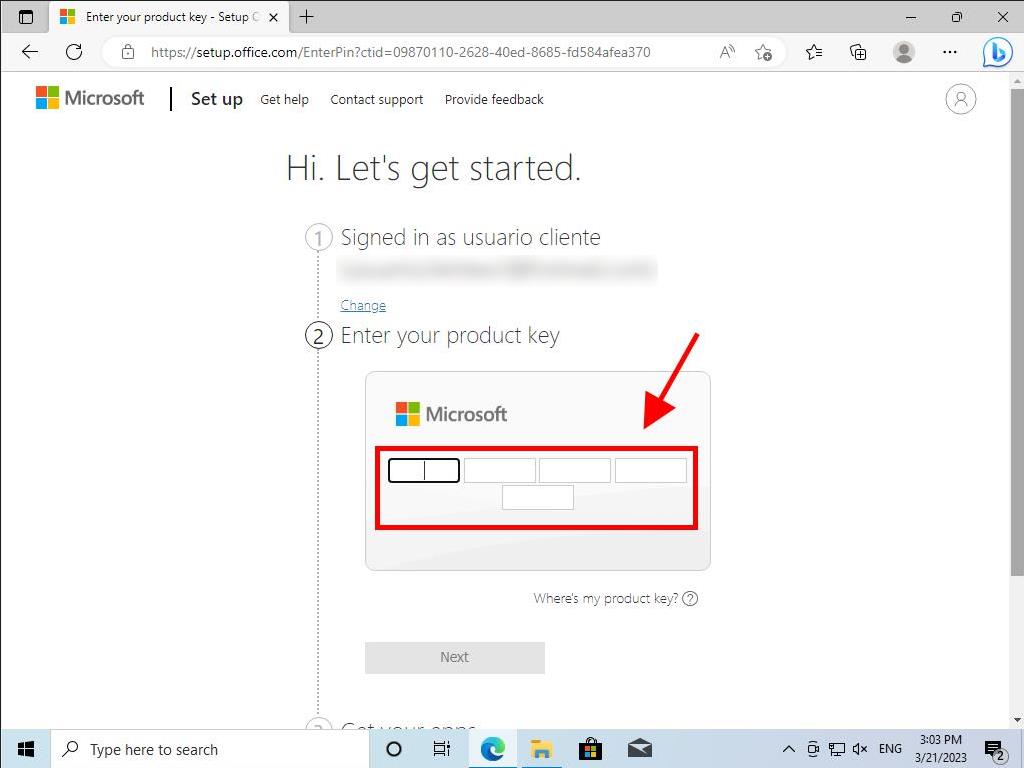Click the help question mark next to product key
Viewport: 1024px width, 768px height.
(x=691, y=598)
